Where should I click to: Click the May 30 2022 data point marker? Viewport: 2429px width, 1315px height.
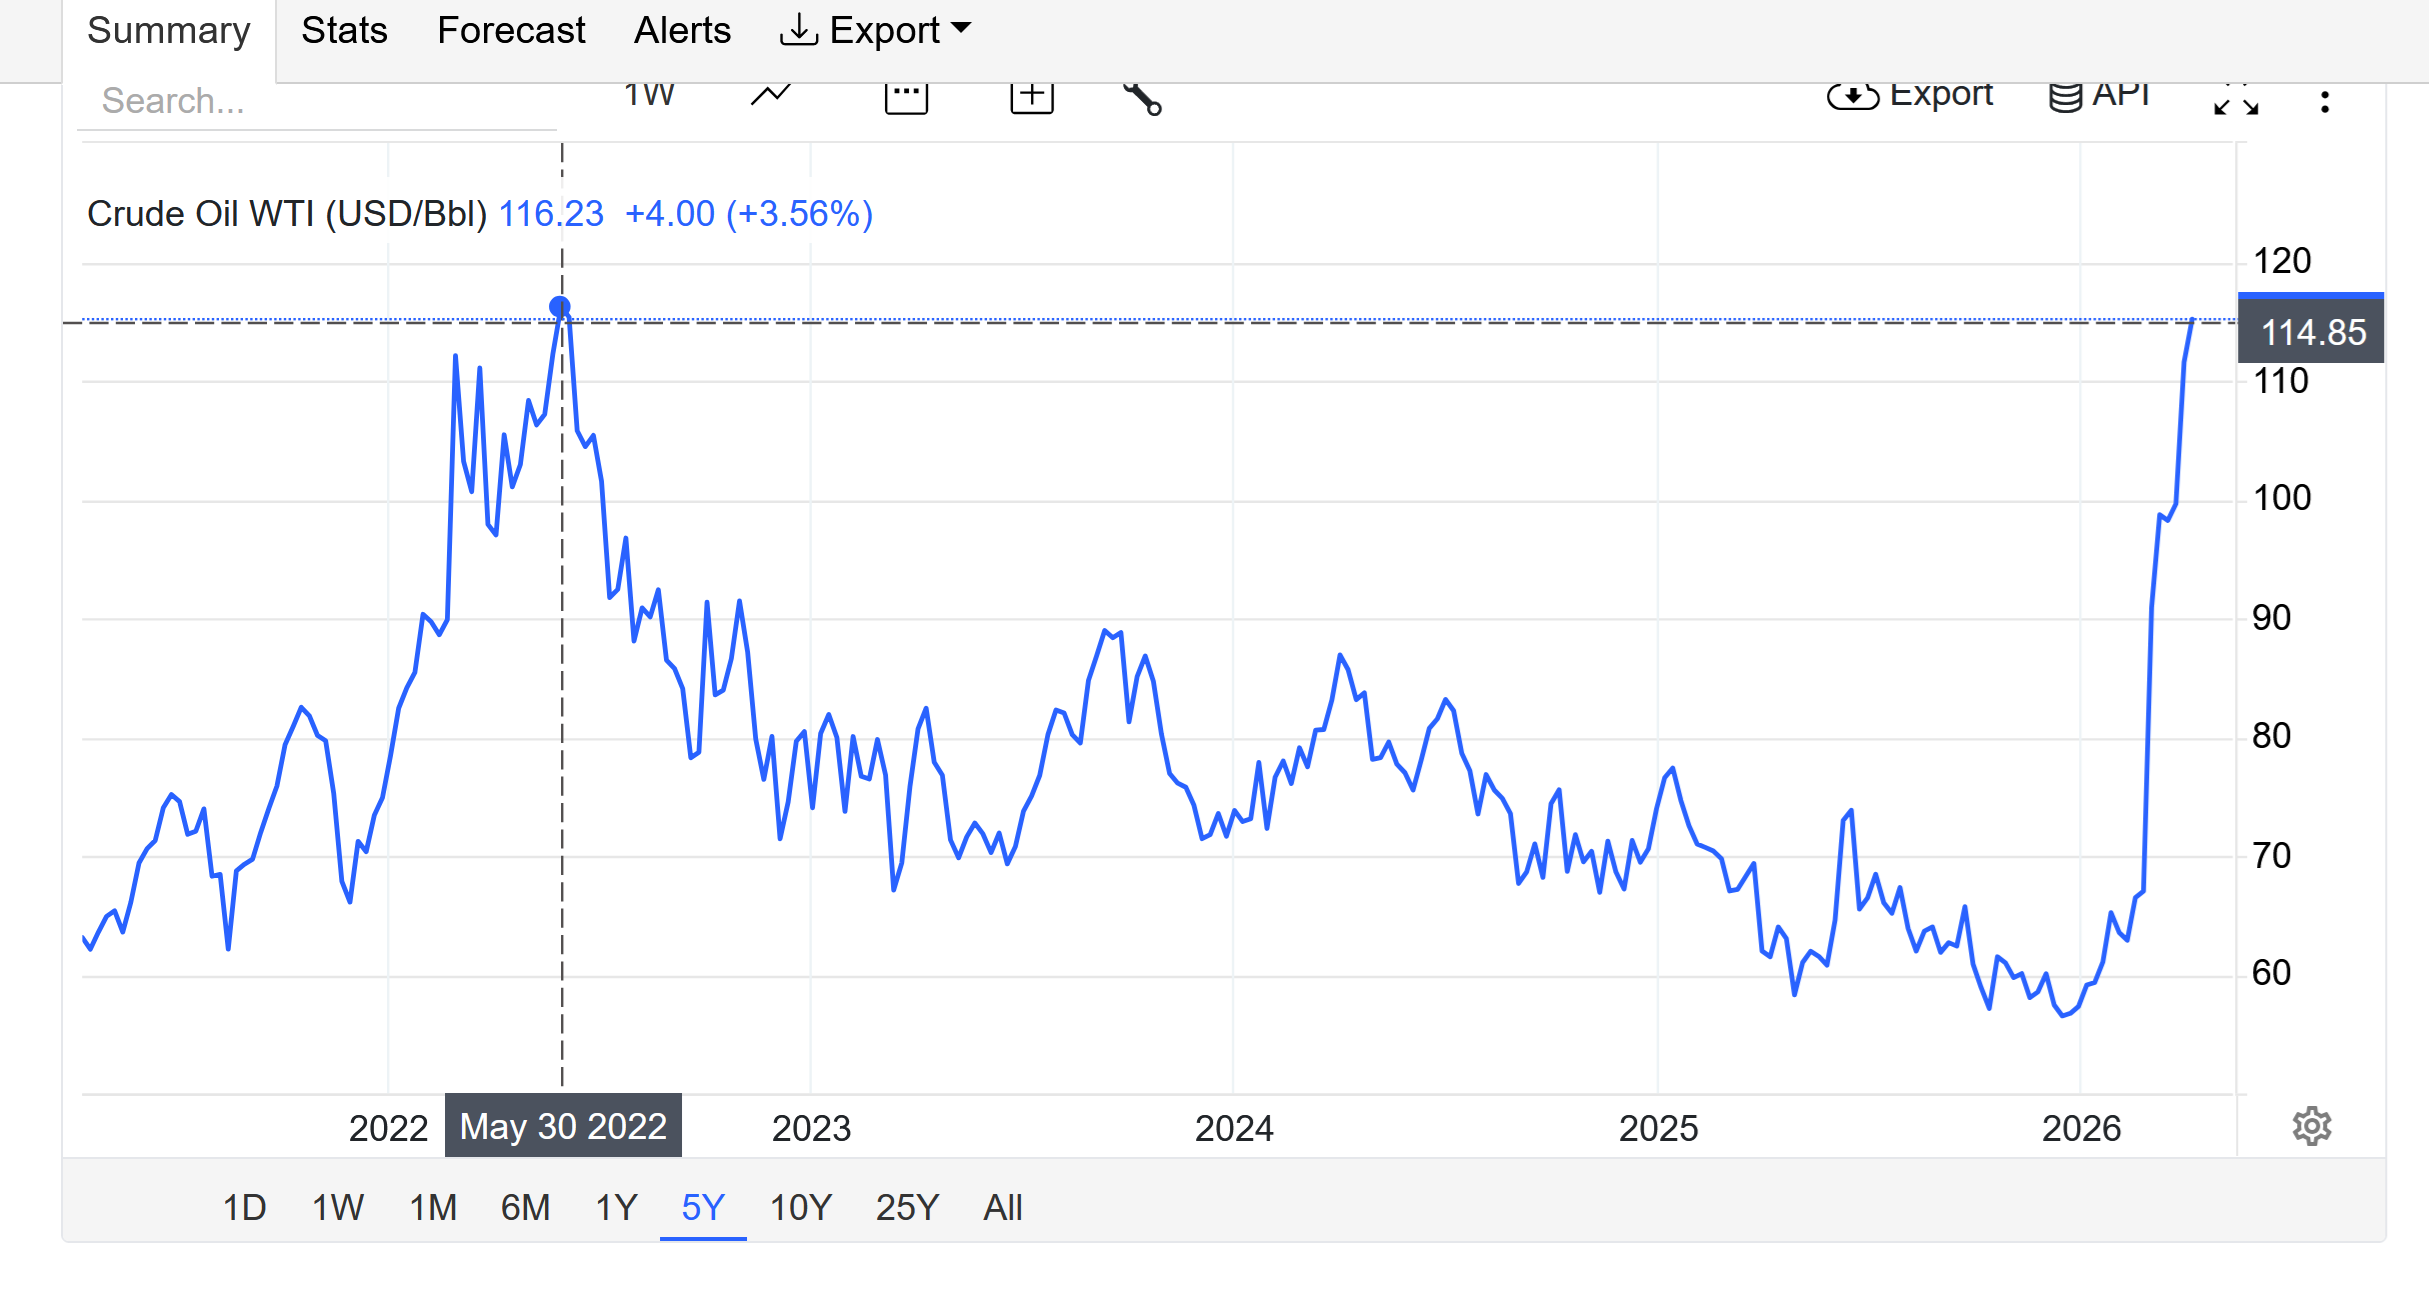click(560, 307)
